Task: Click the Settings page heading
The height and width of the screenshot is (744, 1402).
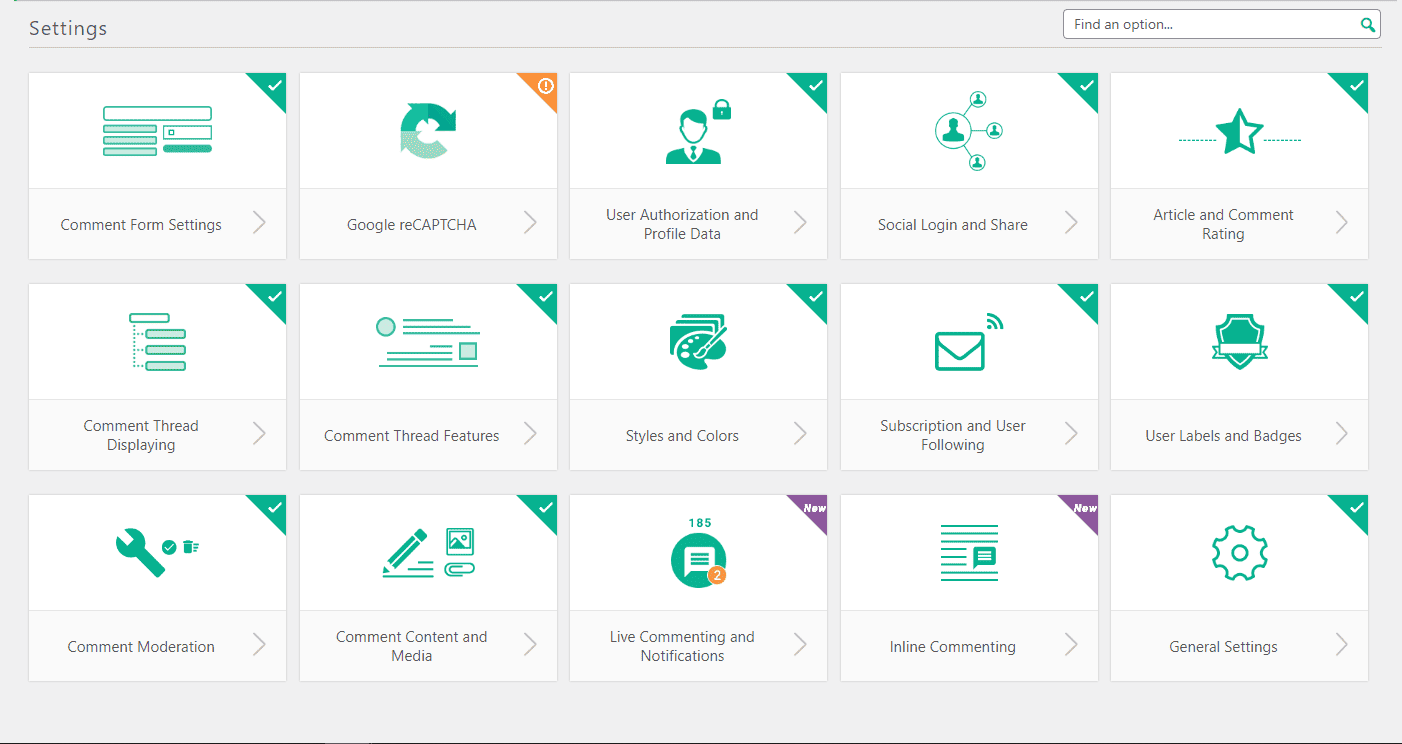Action: pos(68,28)
